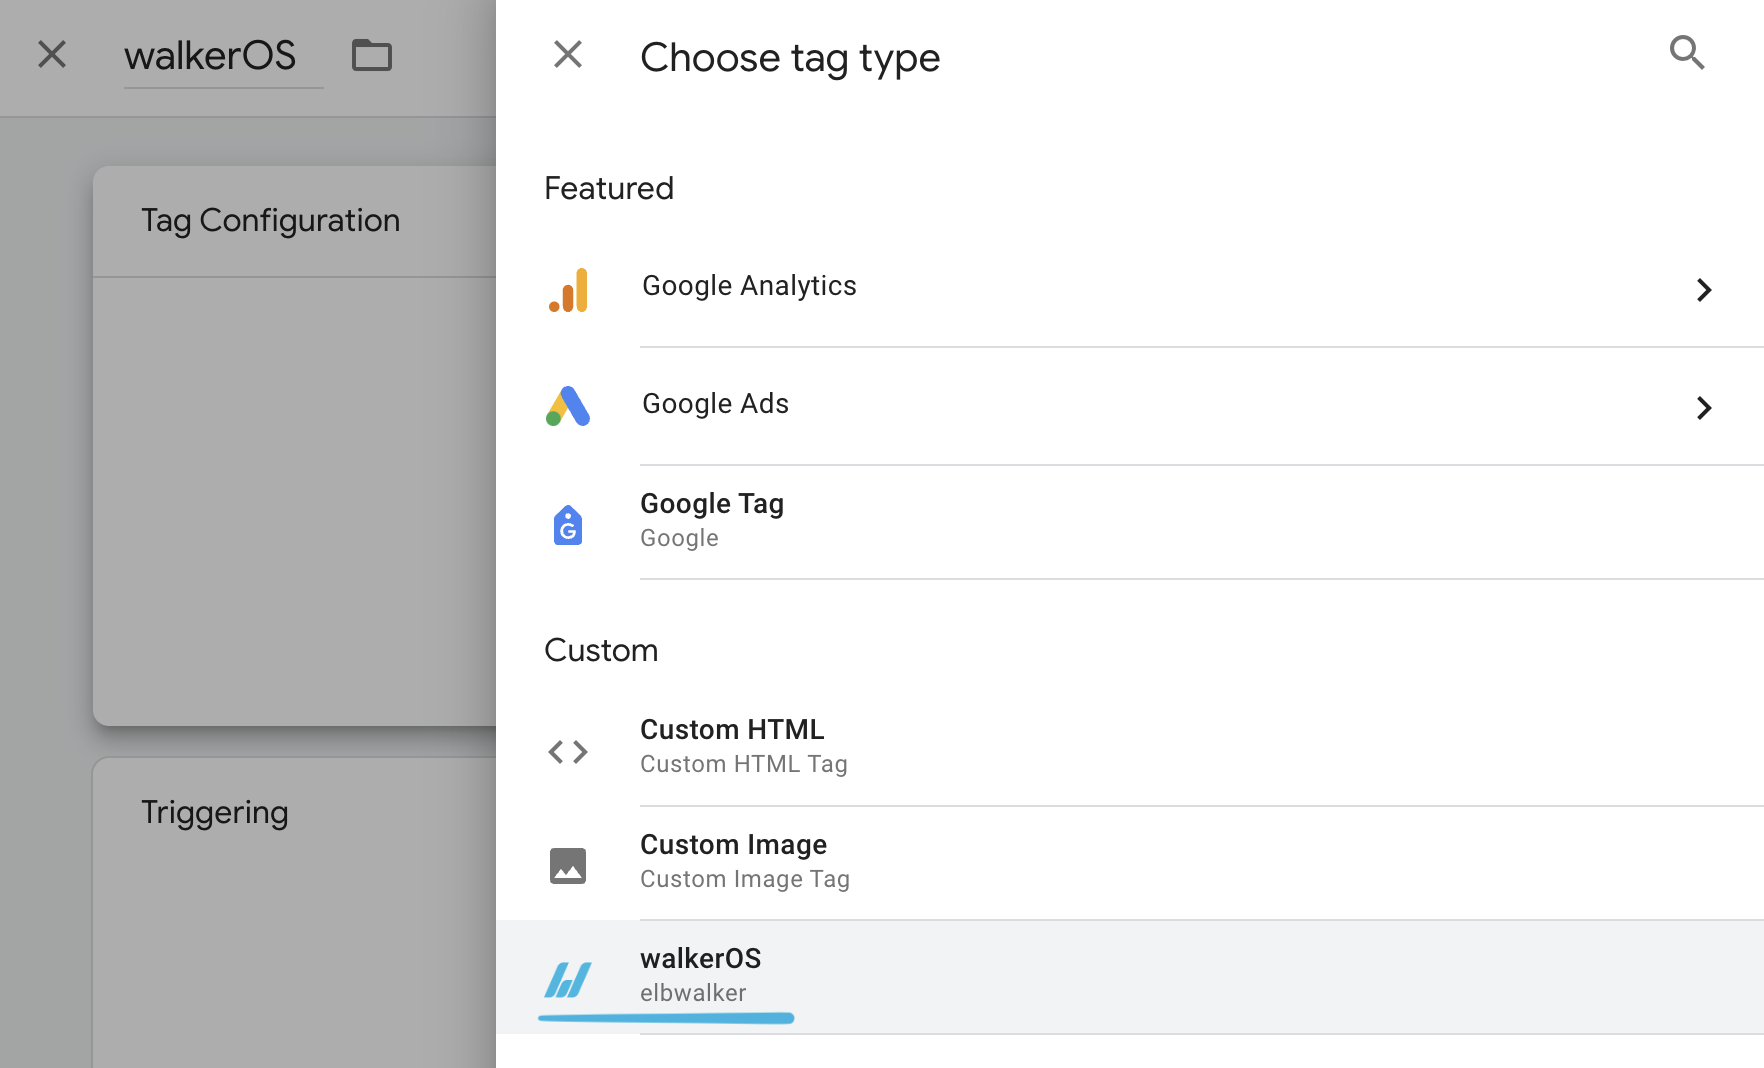Click the Custom Image Tag description

(x=745, y=879)
